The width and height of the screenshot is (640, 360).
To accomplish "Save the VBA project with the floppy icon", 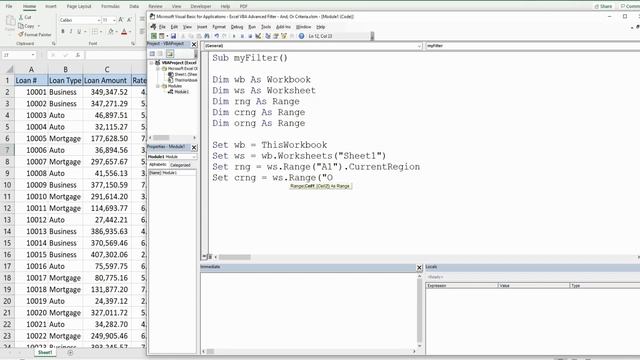I will (x=173, y=36).
